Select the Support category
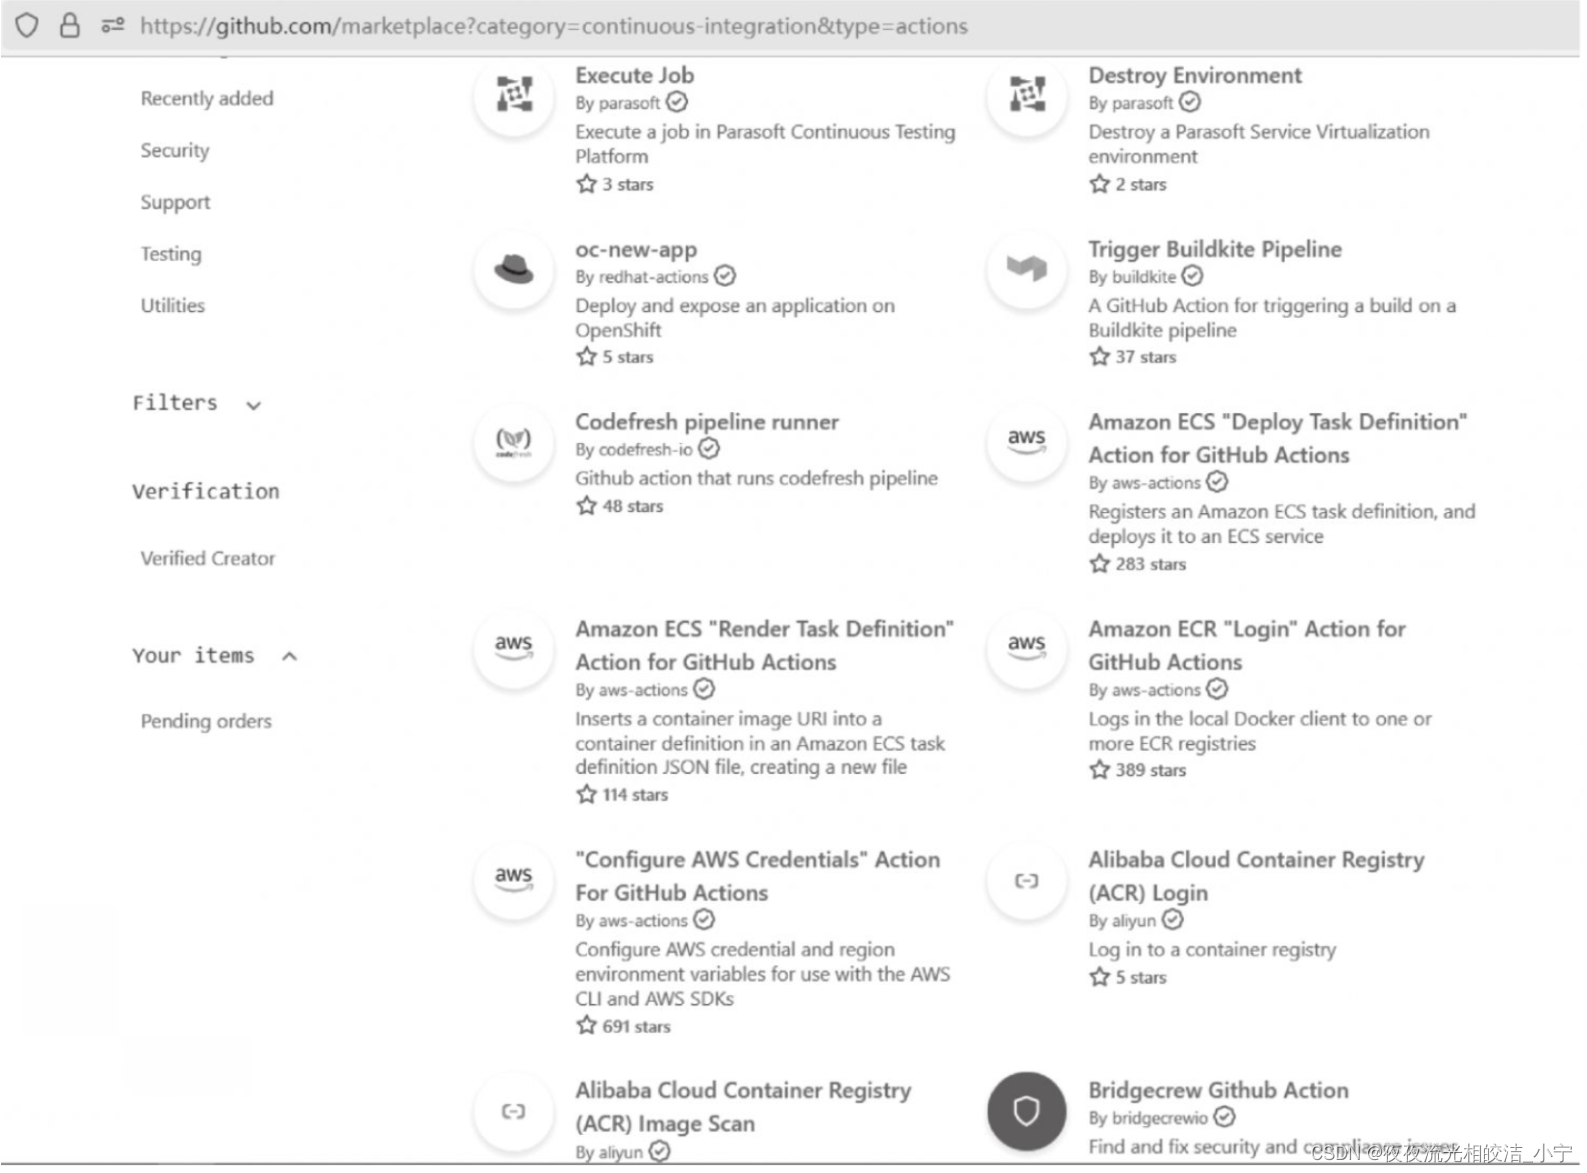1587x1173 pixels. click(175, 202)
